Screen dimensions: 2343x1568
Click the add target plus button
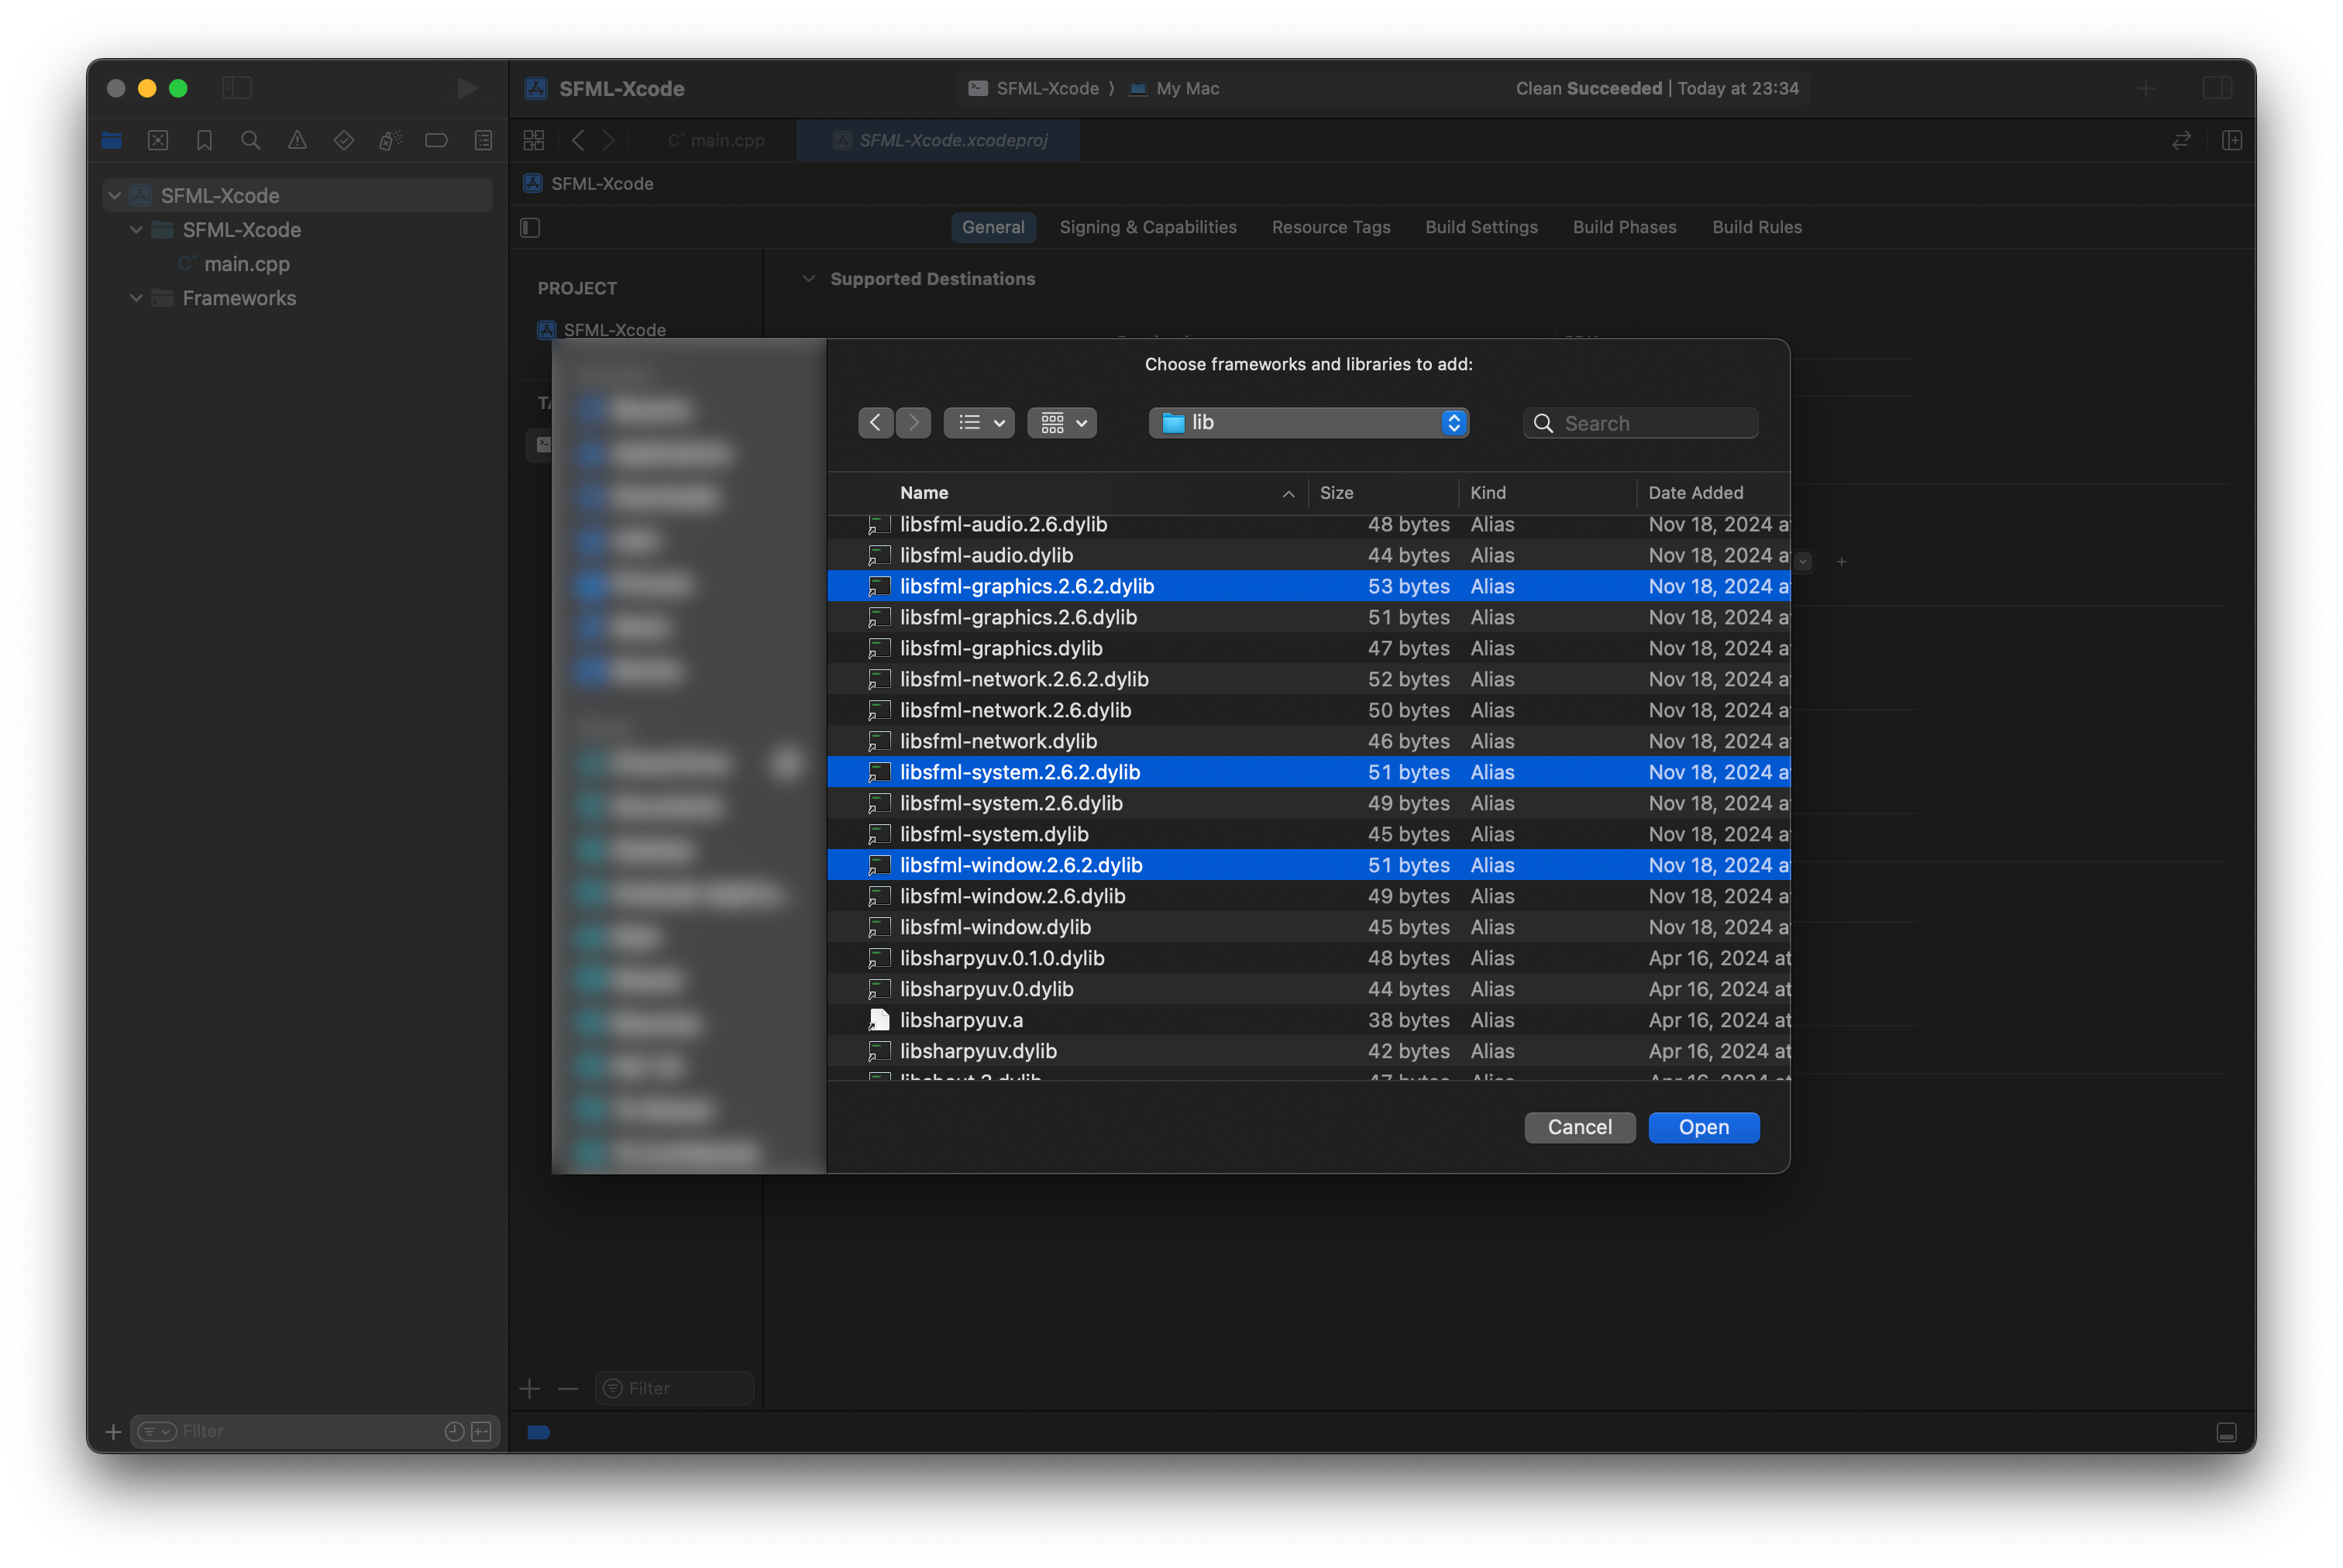point(530,1388)
